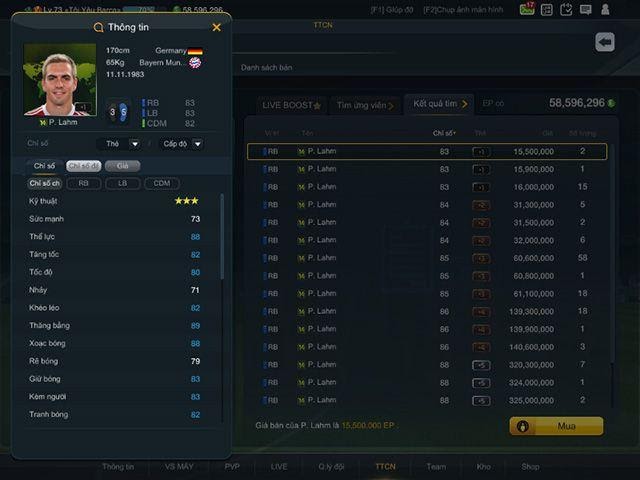Select P. Lahm row priced 140,600,000
640x480 pixels.
tap(427, 347)
